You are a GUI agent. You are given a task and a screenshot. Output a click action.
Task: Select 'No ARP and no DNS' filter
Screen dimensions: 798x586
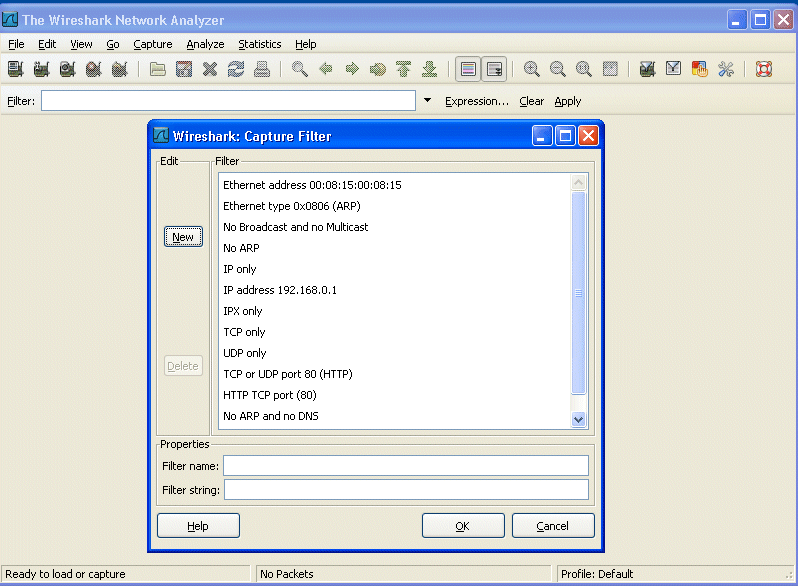pyautogui.click(x=394, y=416)
